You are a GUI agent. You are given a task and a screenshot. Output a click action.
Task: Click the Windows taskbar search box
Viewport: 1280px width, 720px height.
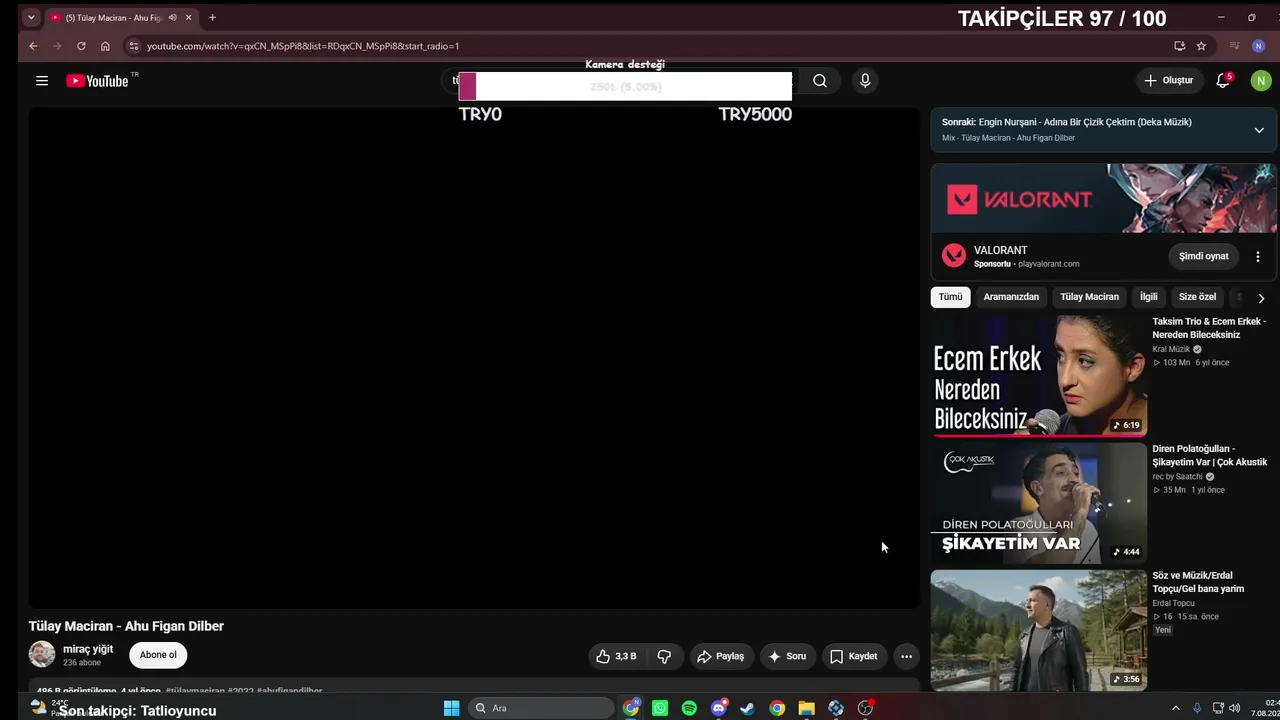pos(540,708)
